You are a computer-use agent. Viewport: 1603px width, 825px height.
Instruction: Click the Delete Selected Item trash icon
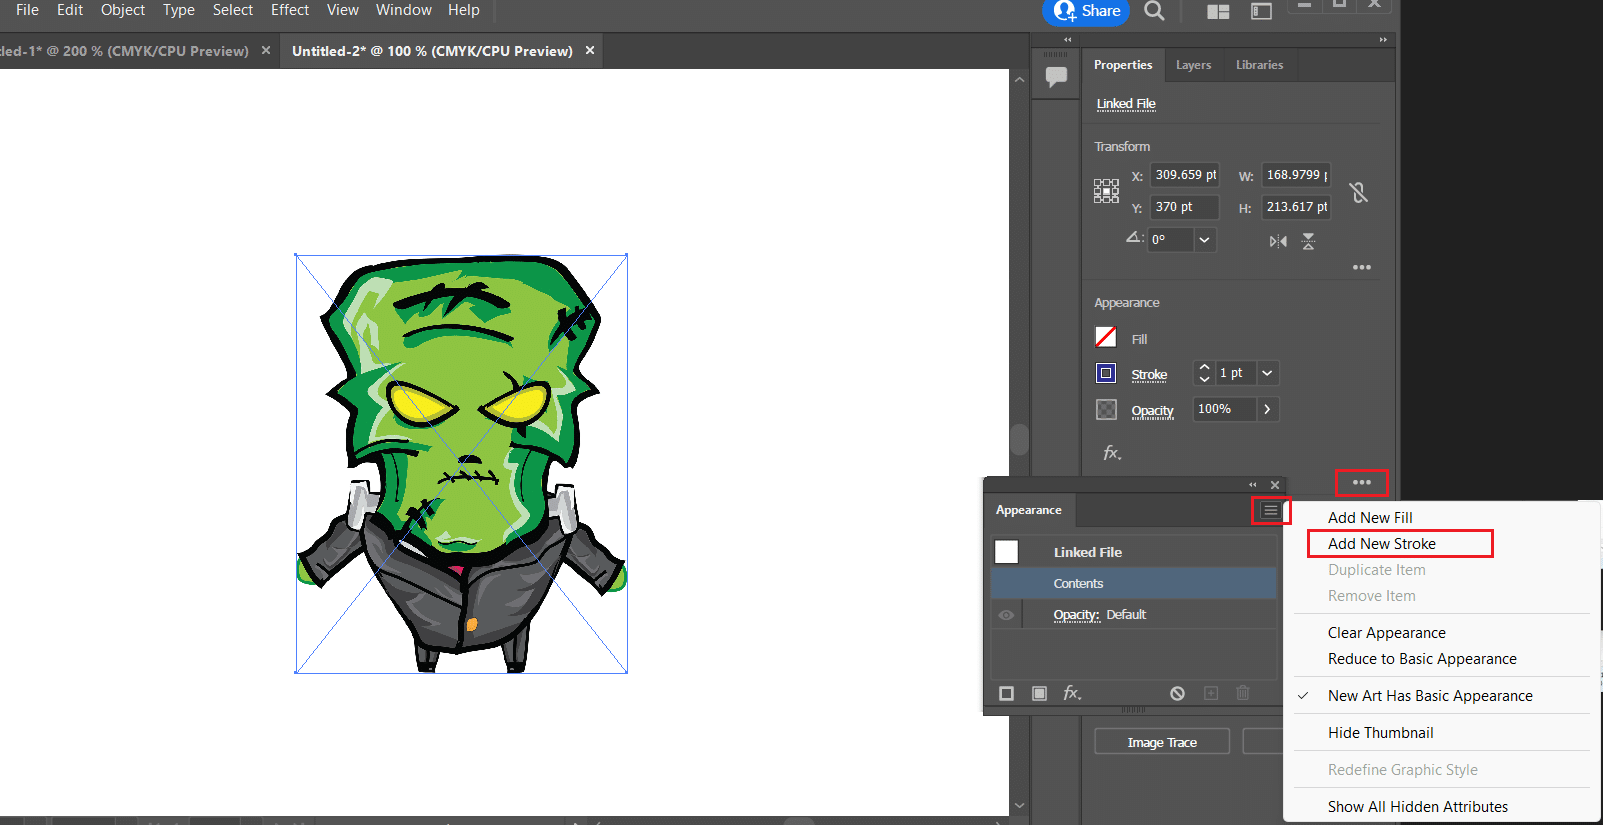click(x=1243, y=693)
